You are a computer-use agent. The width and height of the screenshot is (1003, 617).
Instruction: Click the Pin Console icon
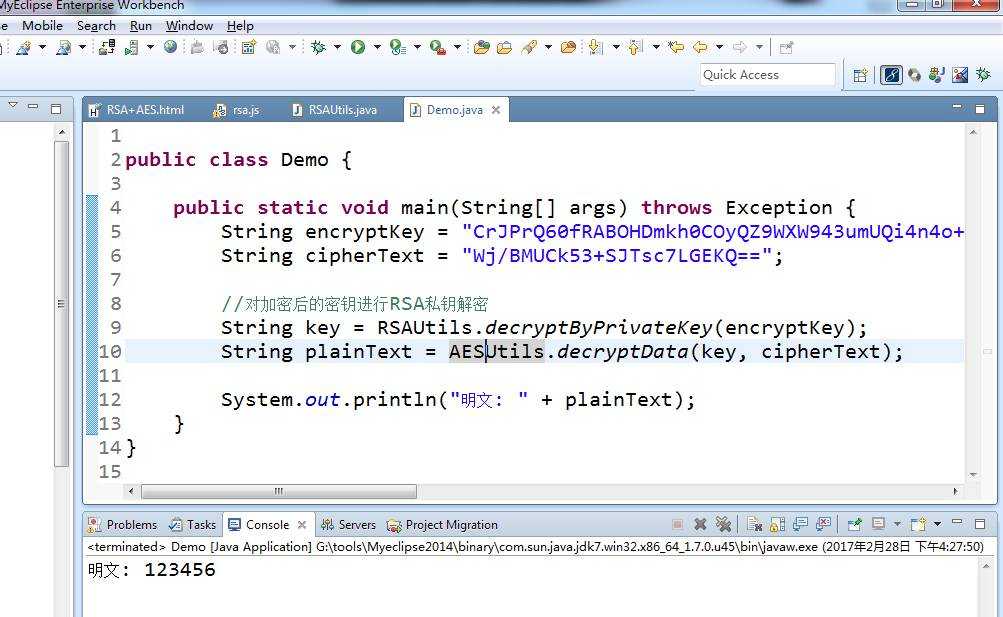tap(854, 524)
